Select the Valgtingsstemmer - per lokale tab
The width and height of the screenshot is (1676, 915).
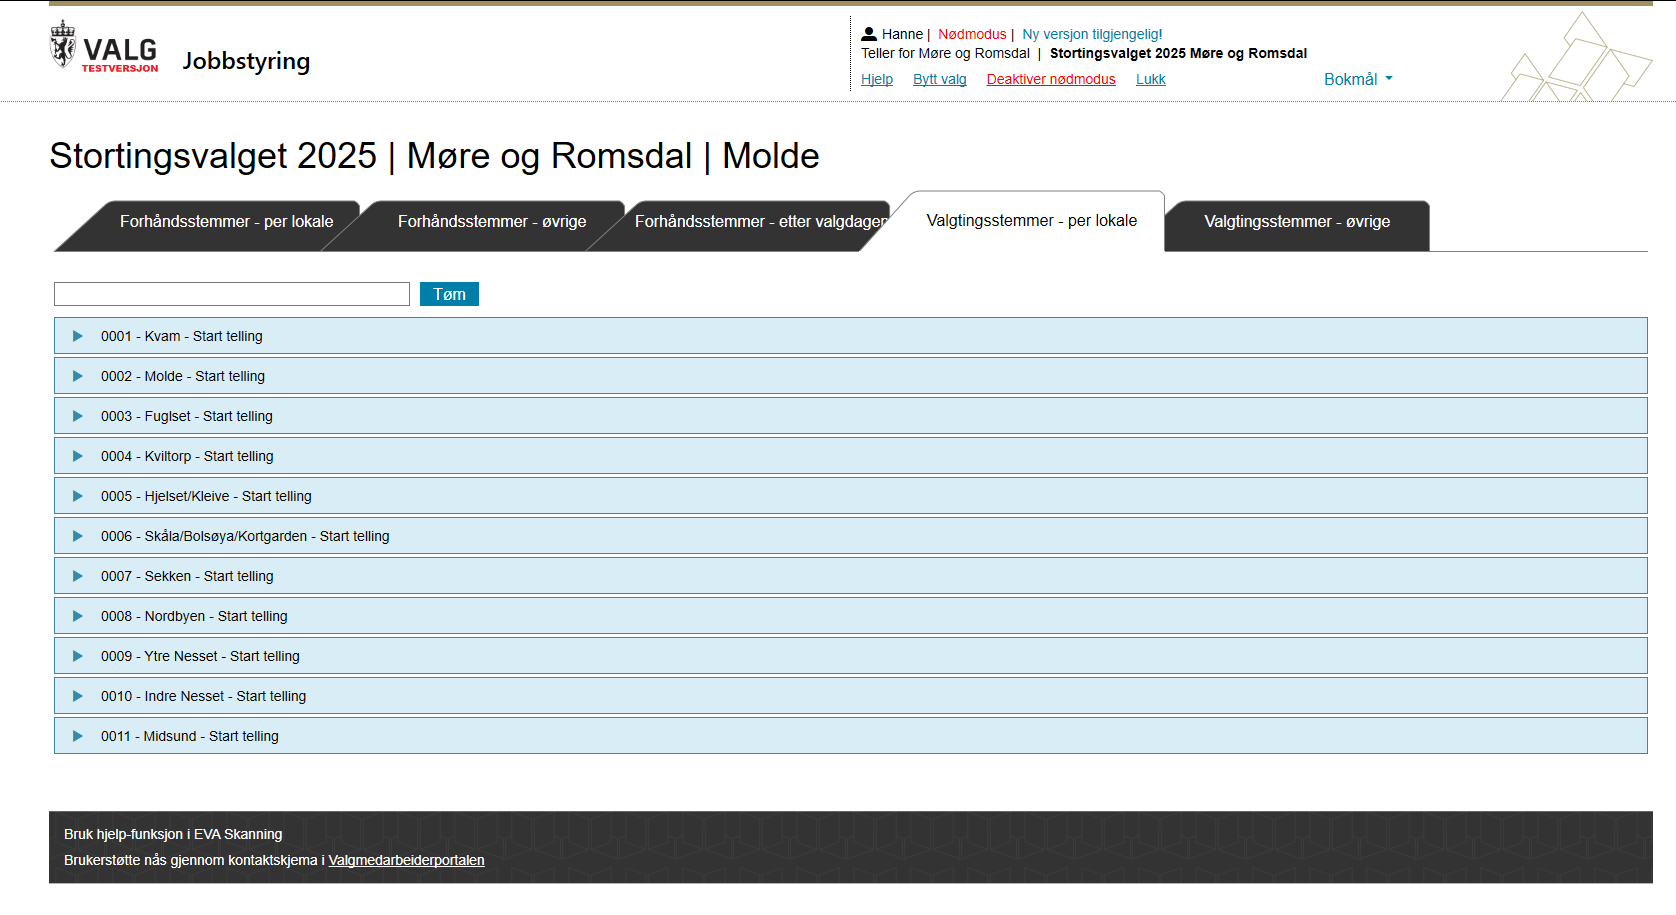click(1031, 221)
